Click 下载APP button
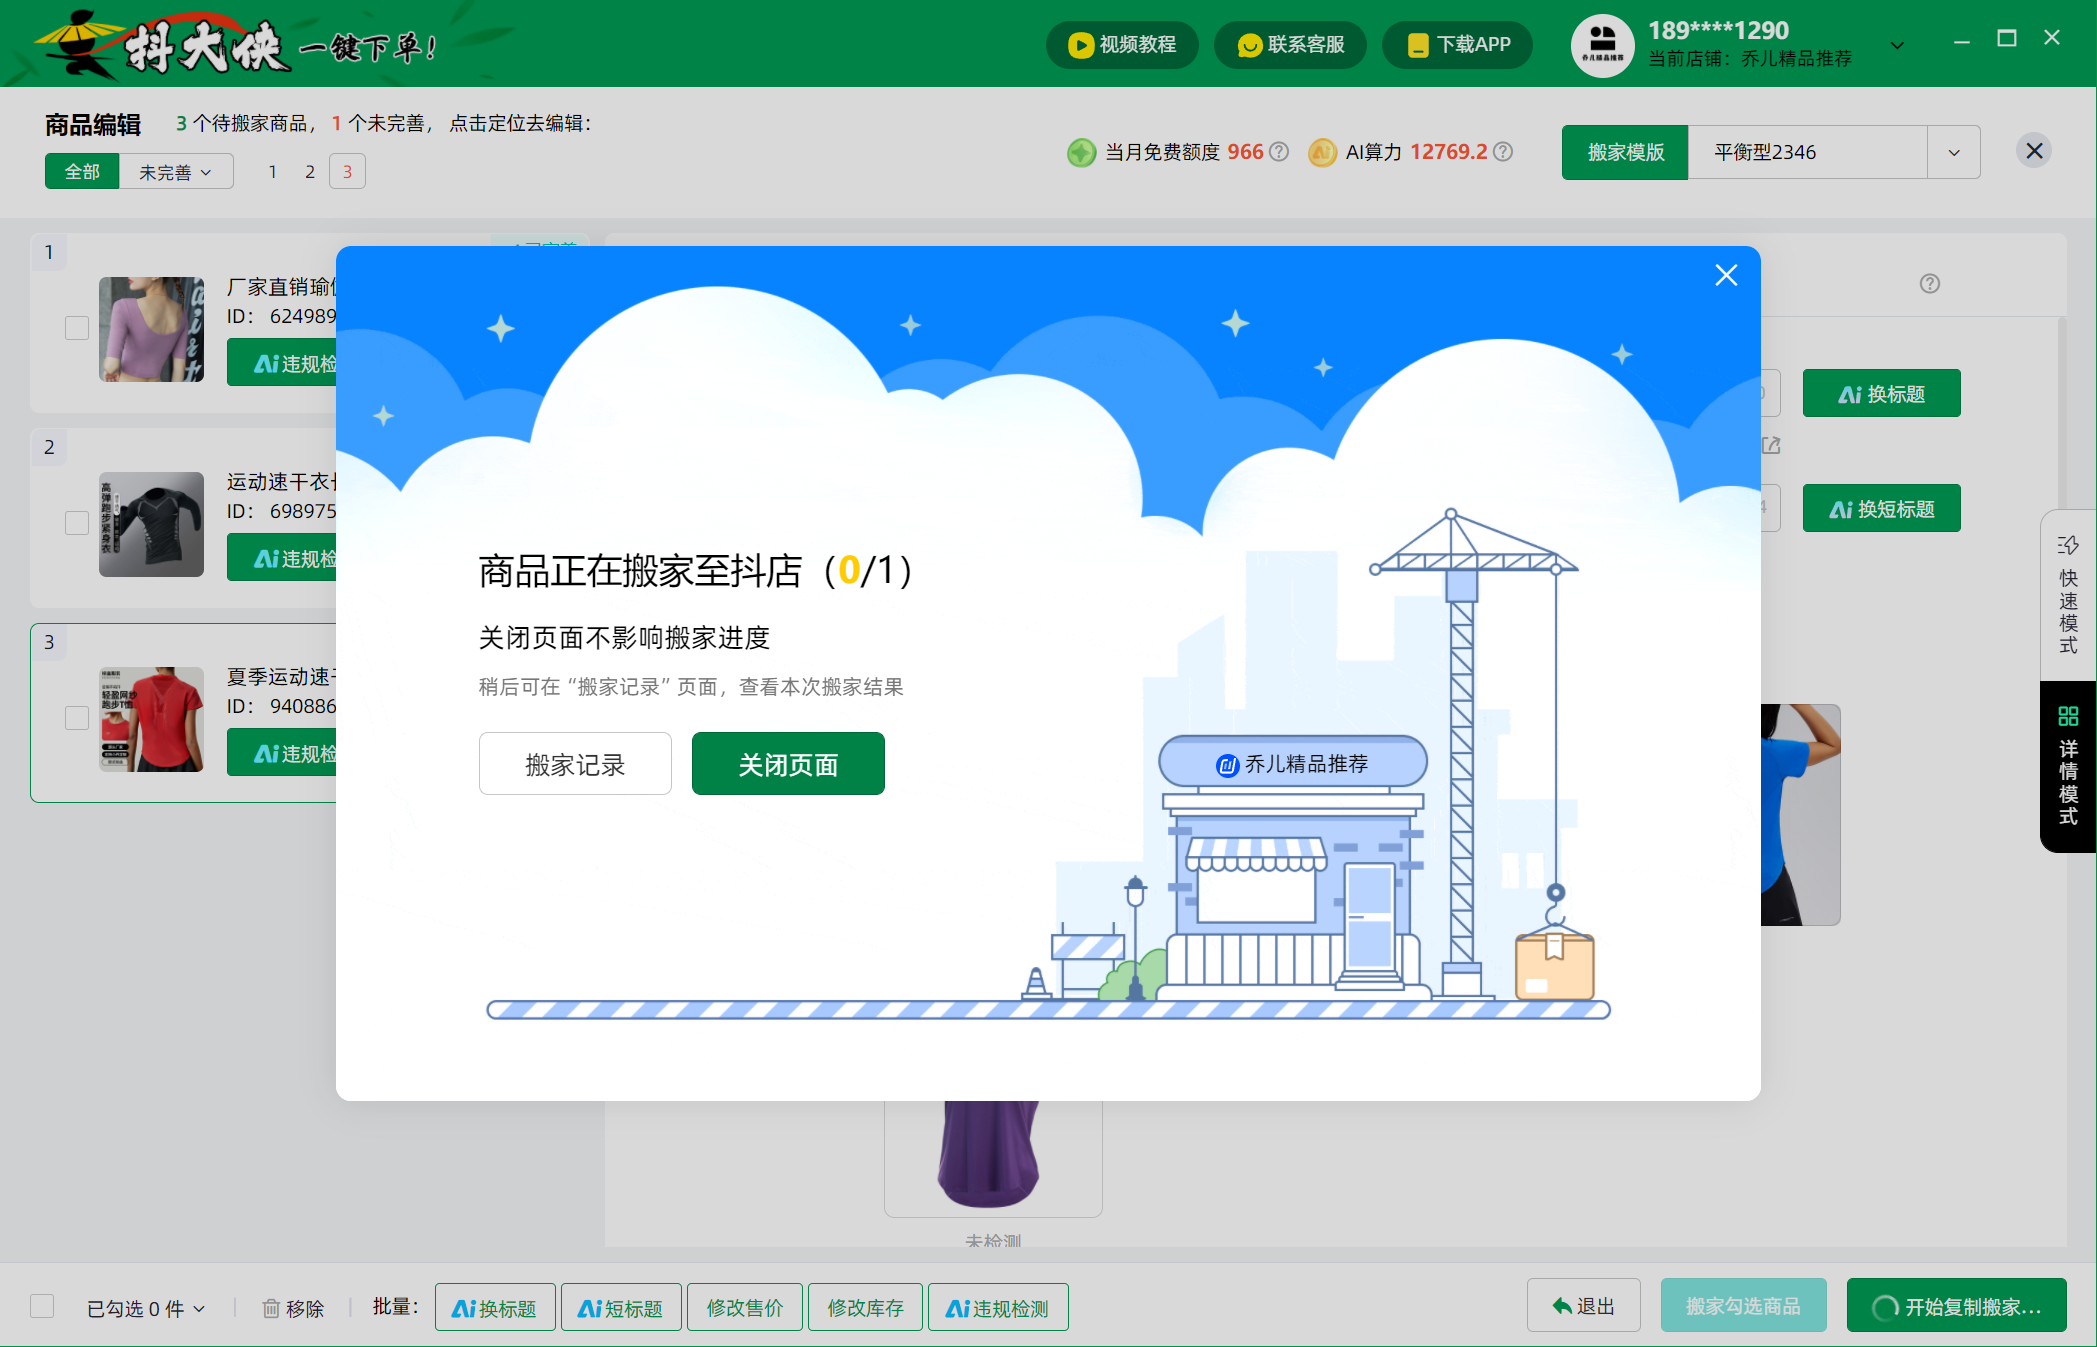 tap(1458, 45)
